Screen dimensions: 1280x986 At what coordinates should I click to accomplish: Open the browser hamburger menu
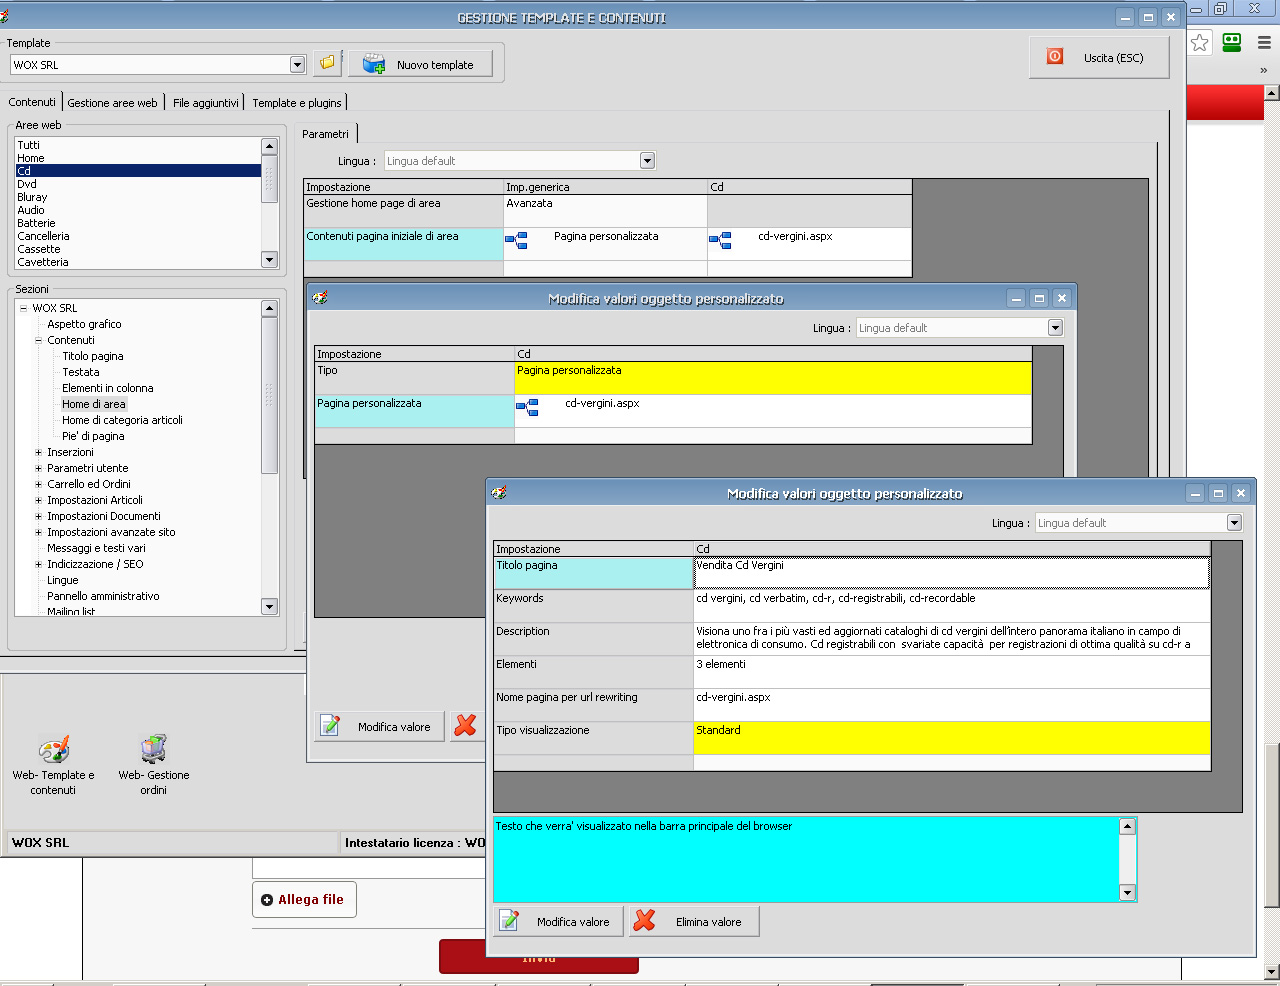coord(1264,42)
